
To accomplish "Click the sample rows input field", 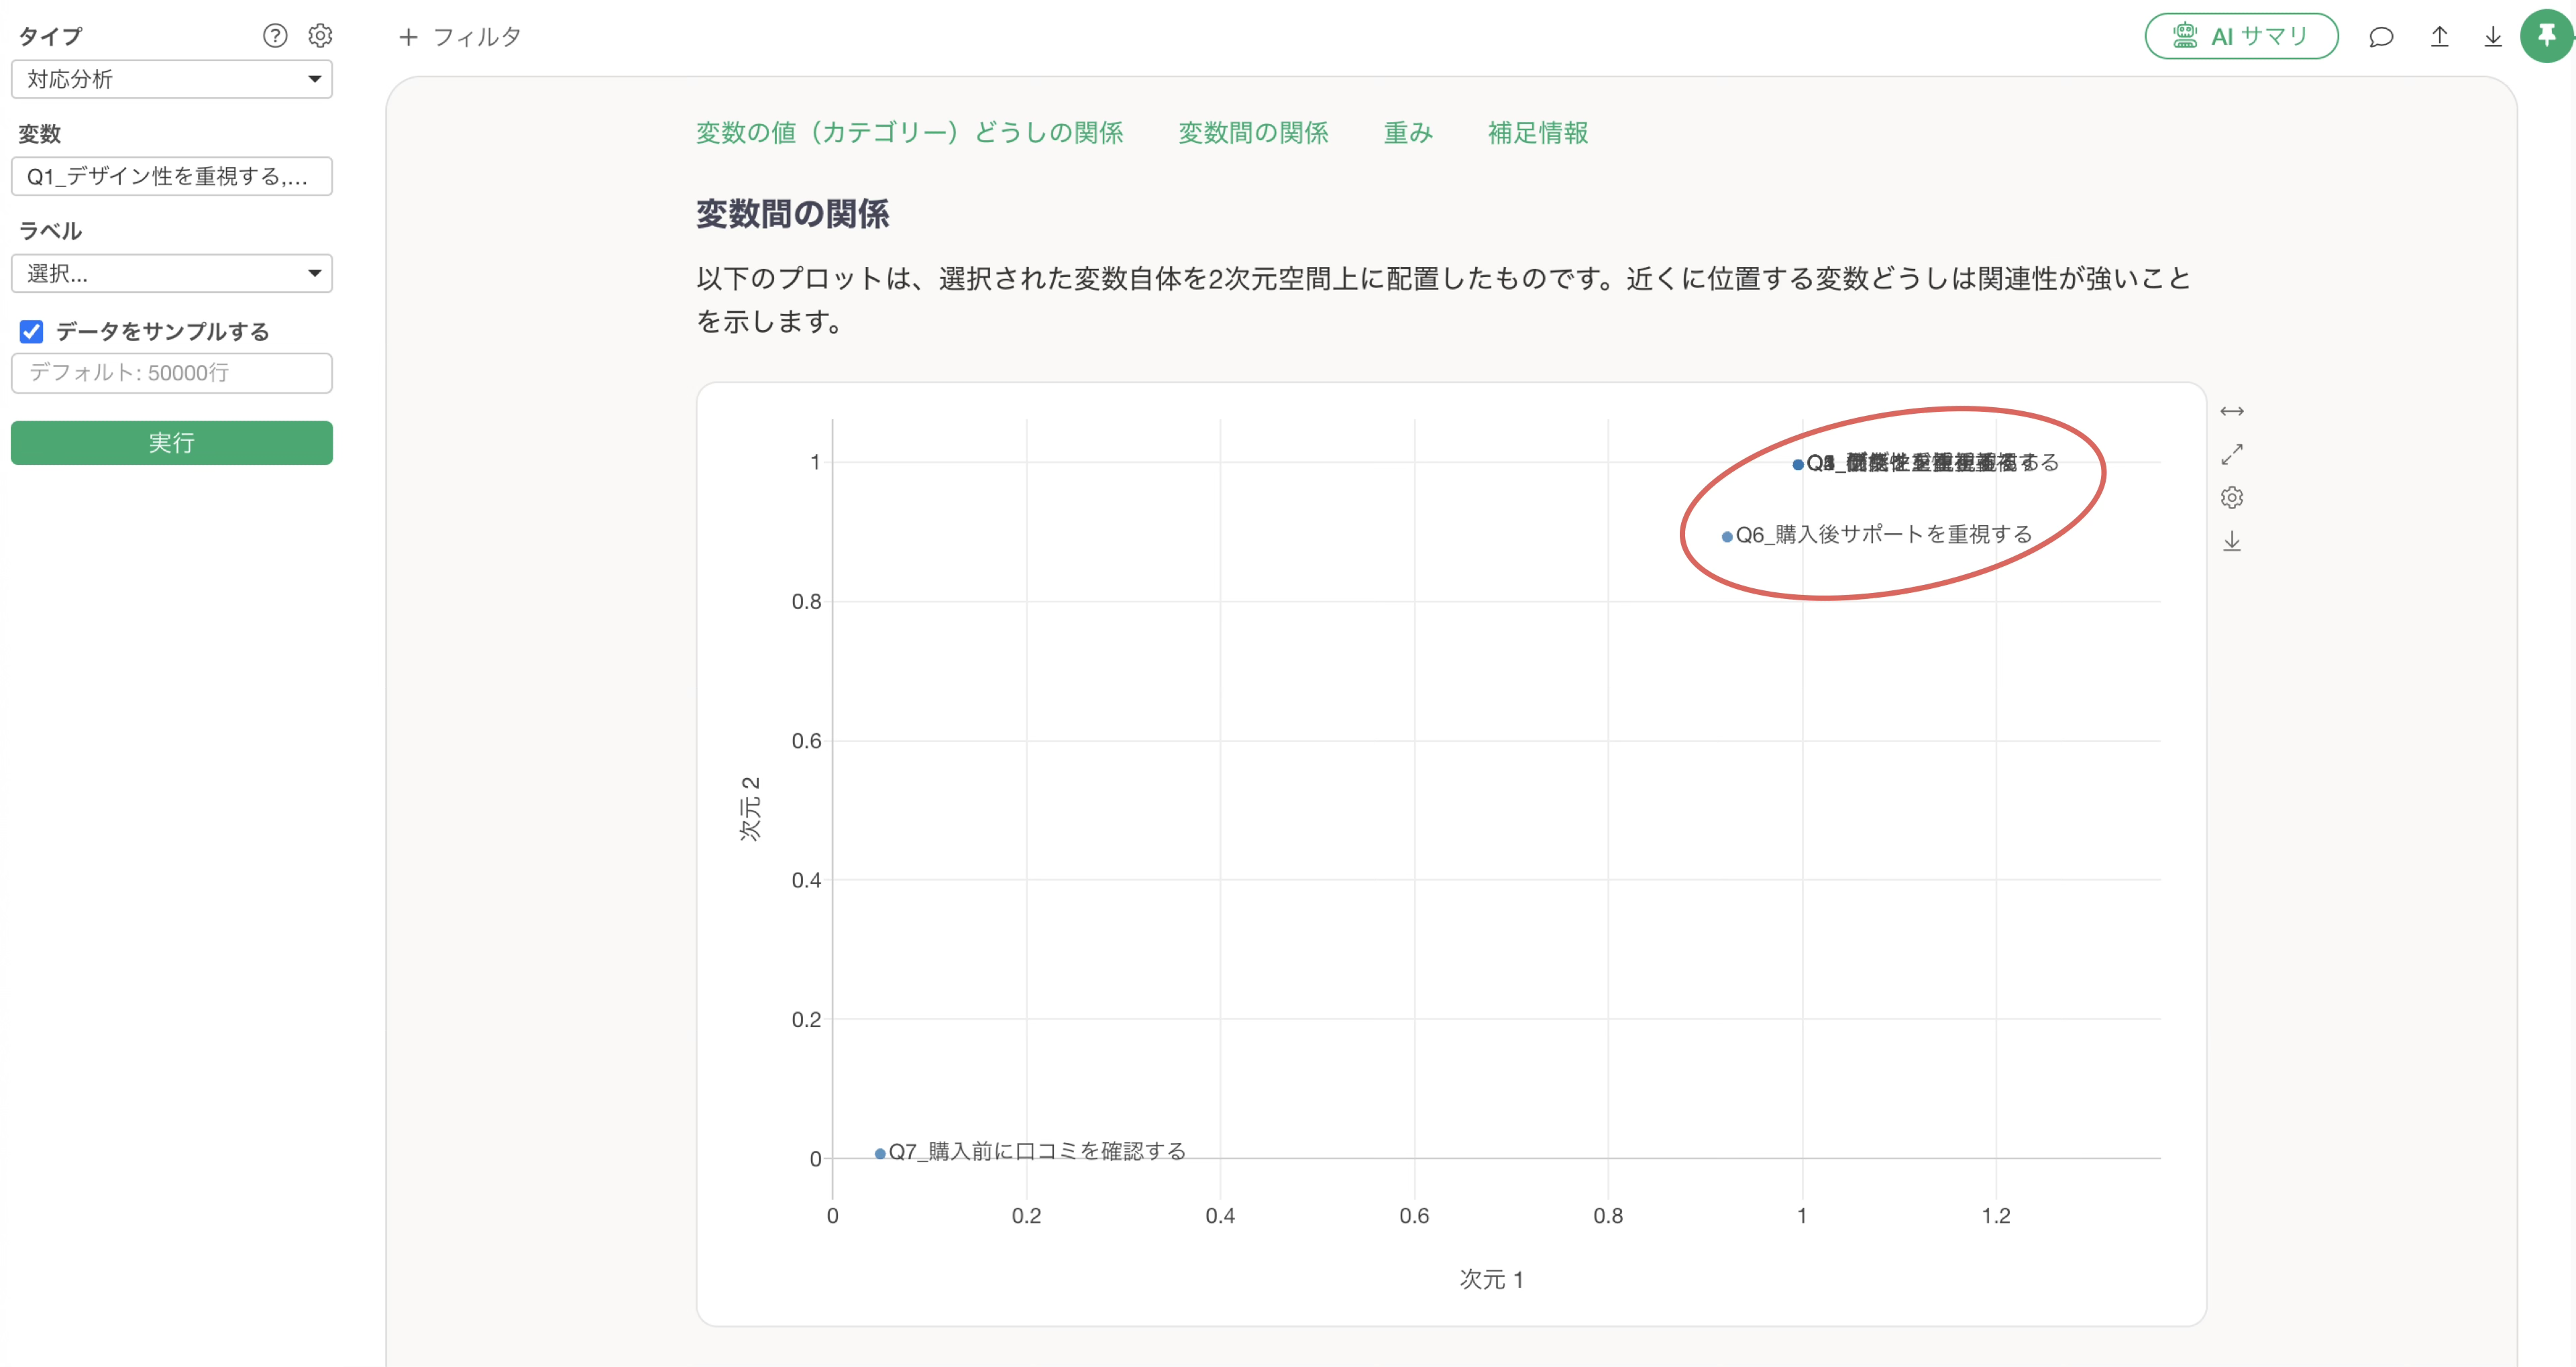I will pyautogui.click(x=171, y=373).
